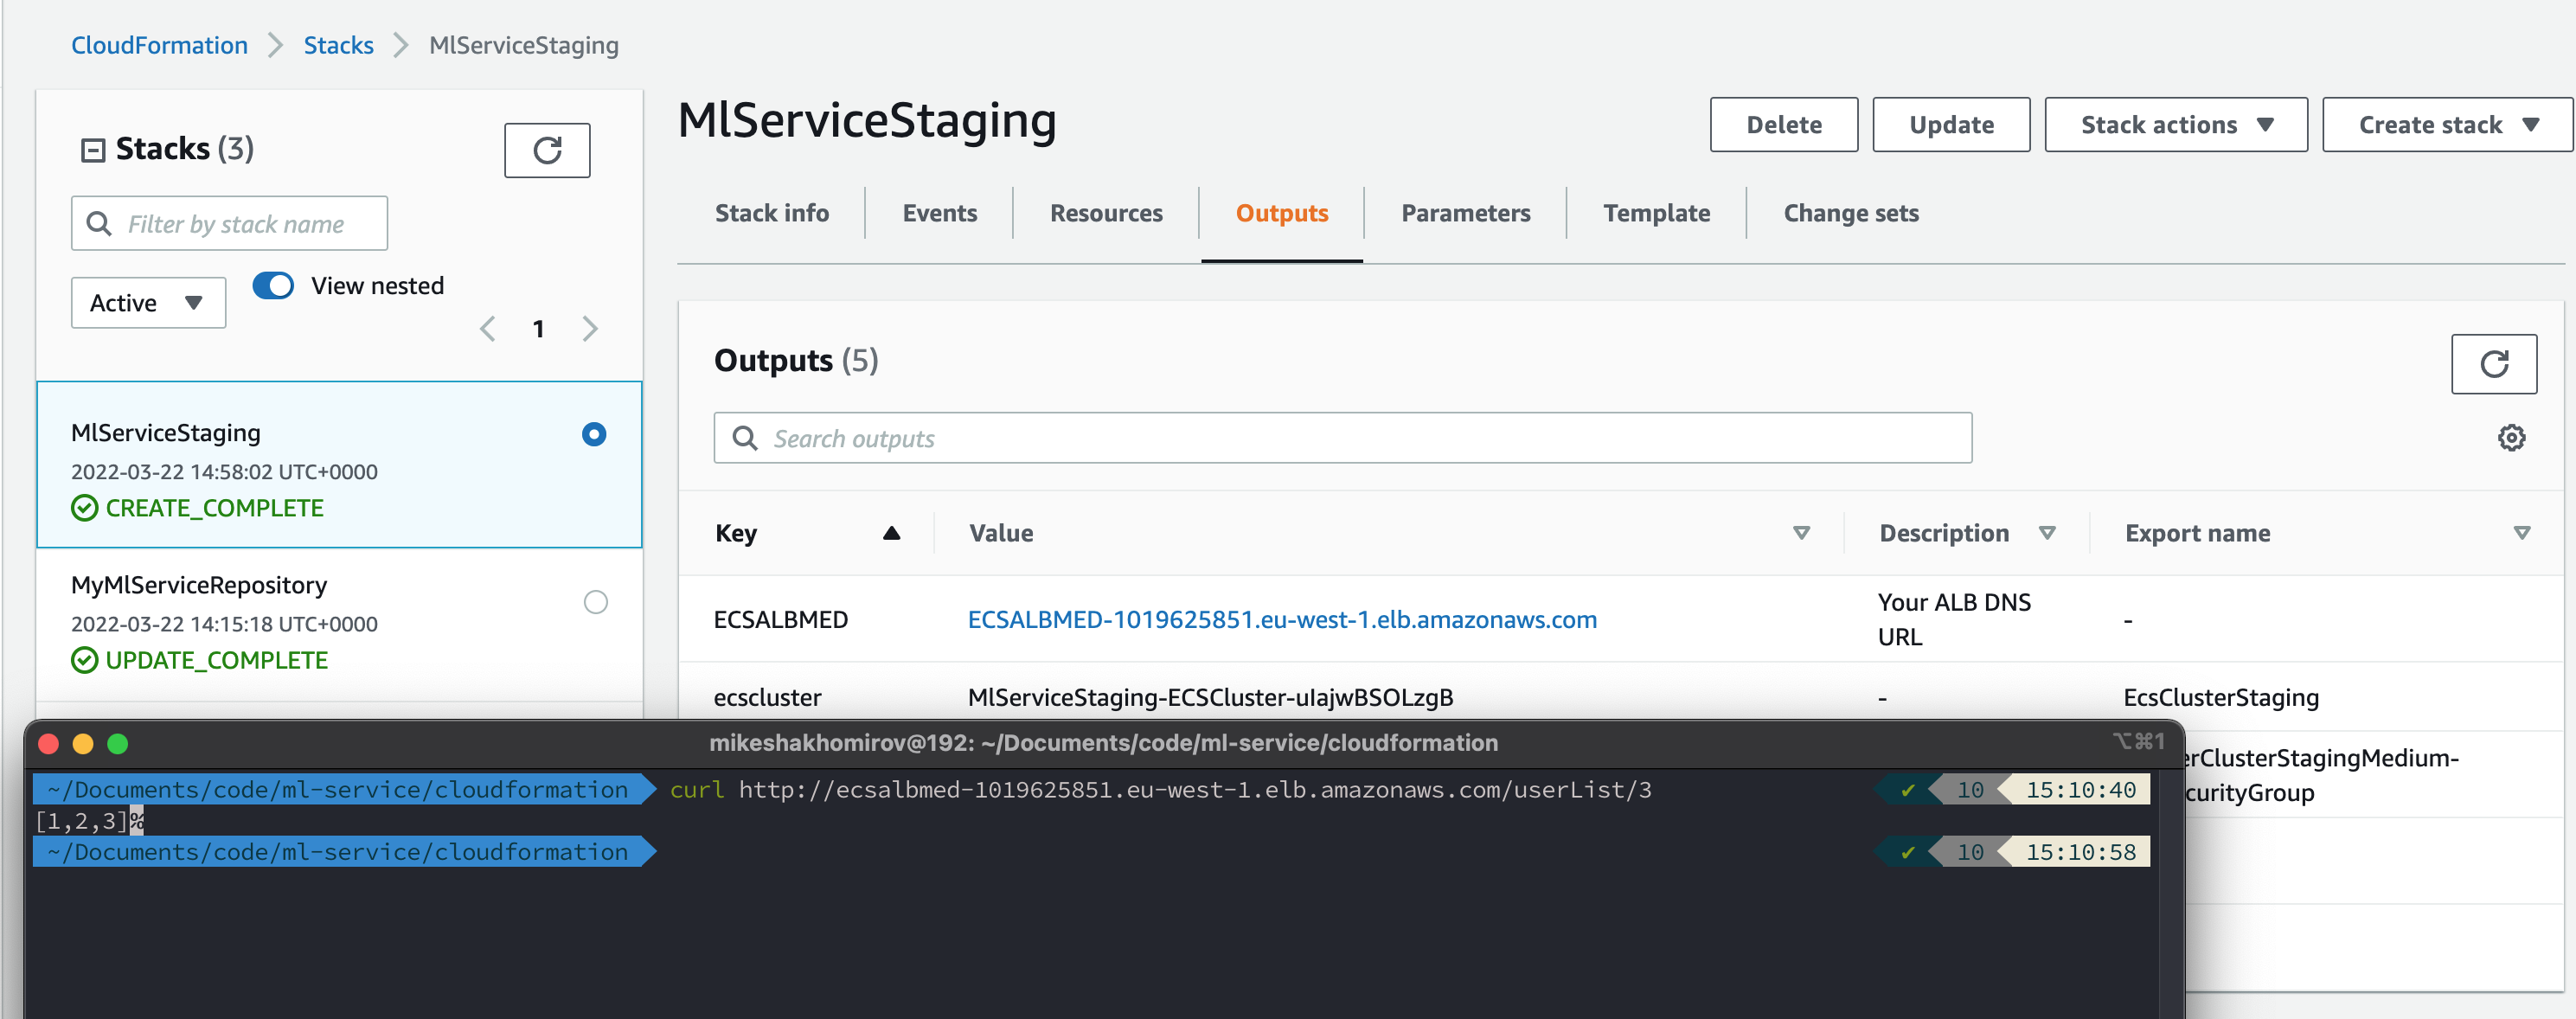
Task: Open the Stack actions dropdown
Action: pyautogui.click(x=2175, y=124)
